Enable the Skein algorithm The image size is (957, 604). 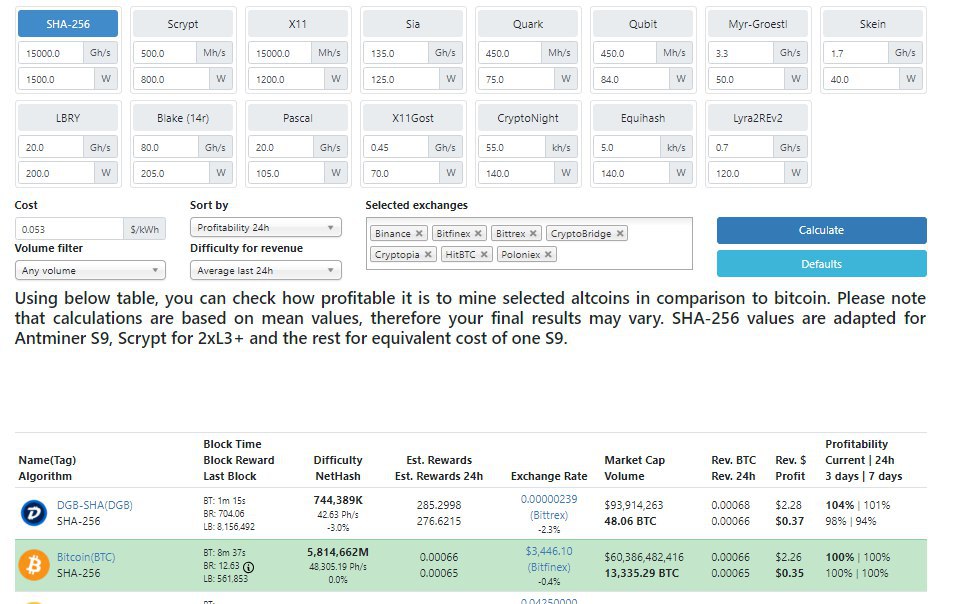pos(872,24)
